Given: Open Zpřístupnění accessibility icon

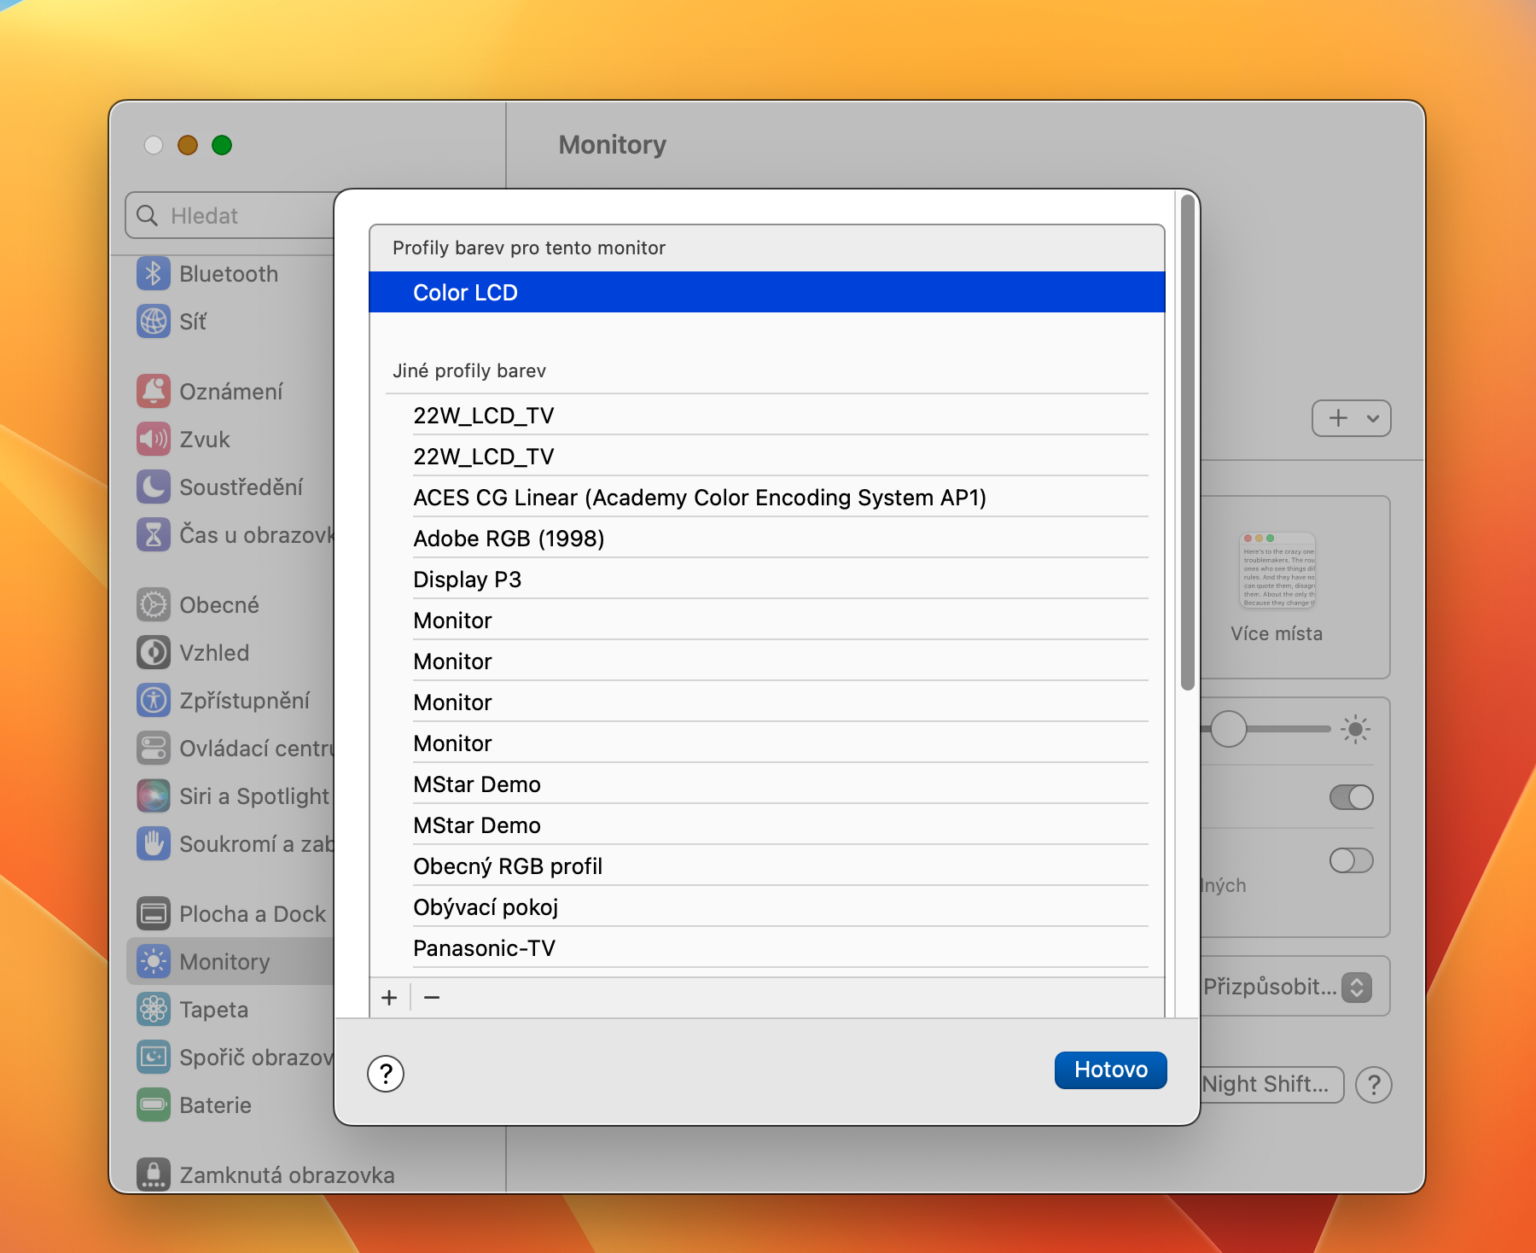Looking at the screenshot, I should (153, 700).
